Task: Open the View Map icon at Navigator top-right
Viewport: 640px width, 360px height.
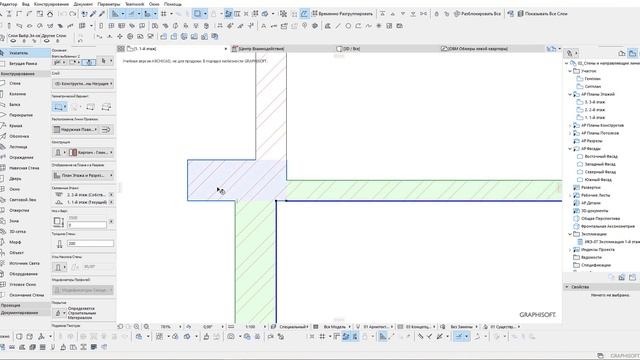Action: (x=632, y=53)
